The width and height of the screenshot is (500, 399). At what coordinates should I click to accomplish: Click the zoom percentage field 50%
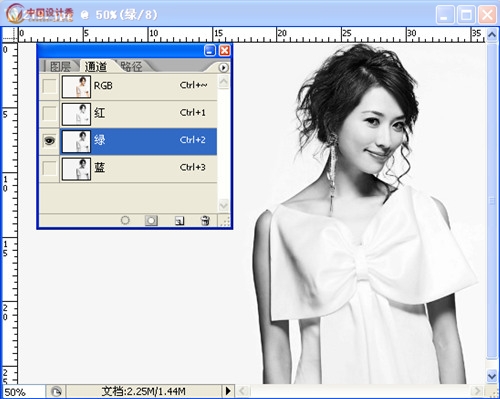(x=23, y=392)
